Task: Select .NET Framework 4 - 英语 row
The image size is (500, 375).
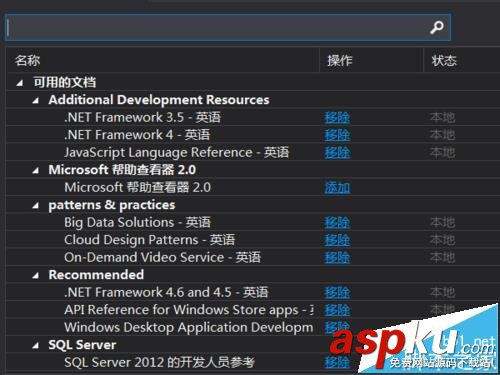Action: (137, 135)
